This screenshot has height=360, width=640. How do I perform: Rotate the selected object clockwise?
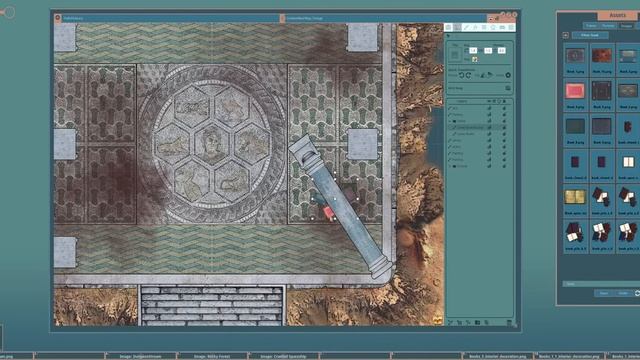pyautogui.click(x=469, y=75)
